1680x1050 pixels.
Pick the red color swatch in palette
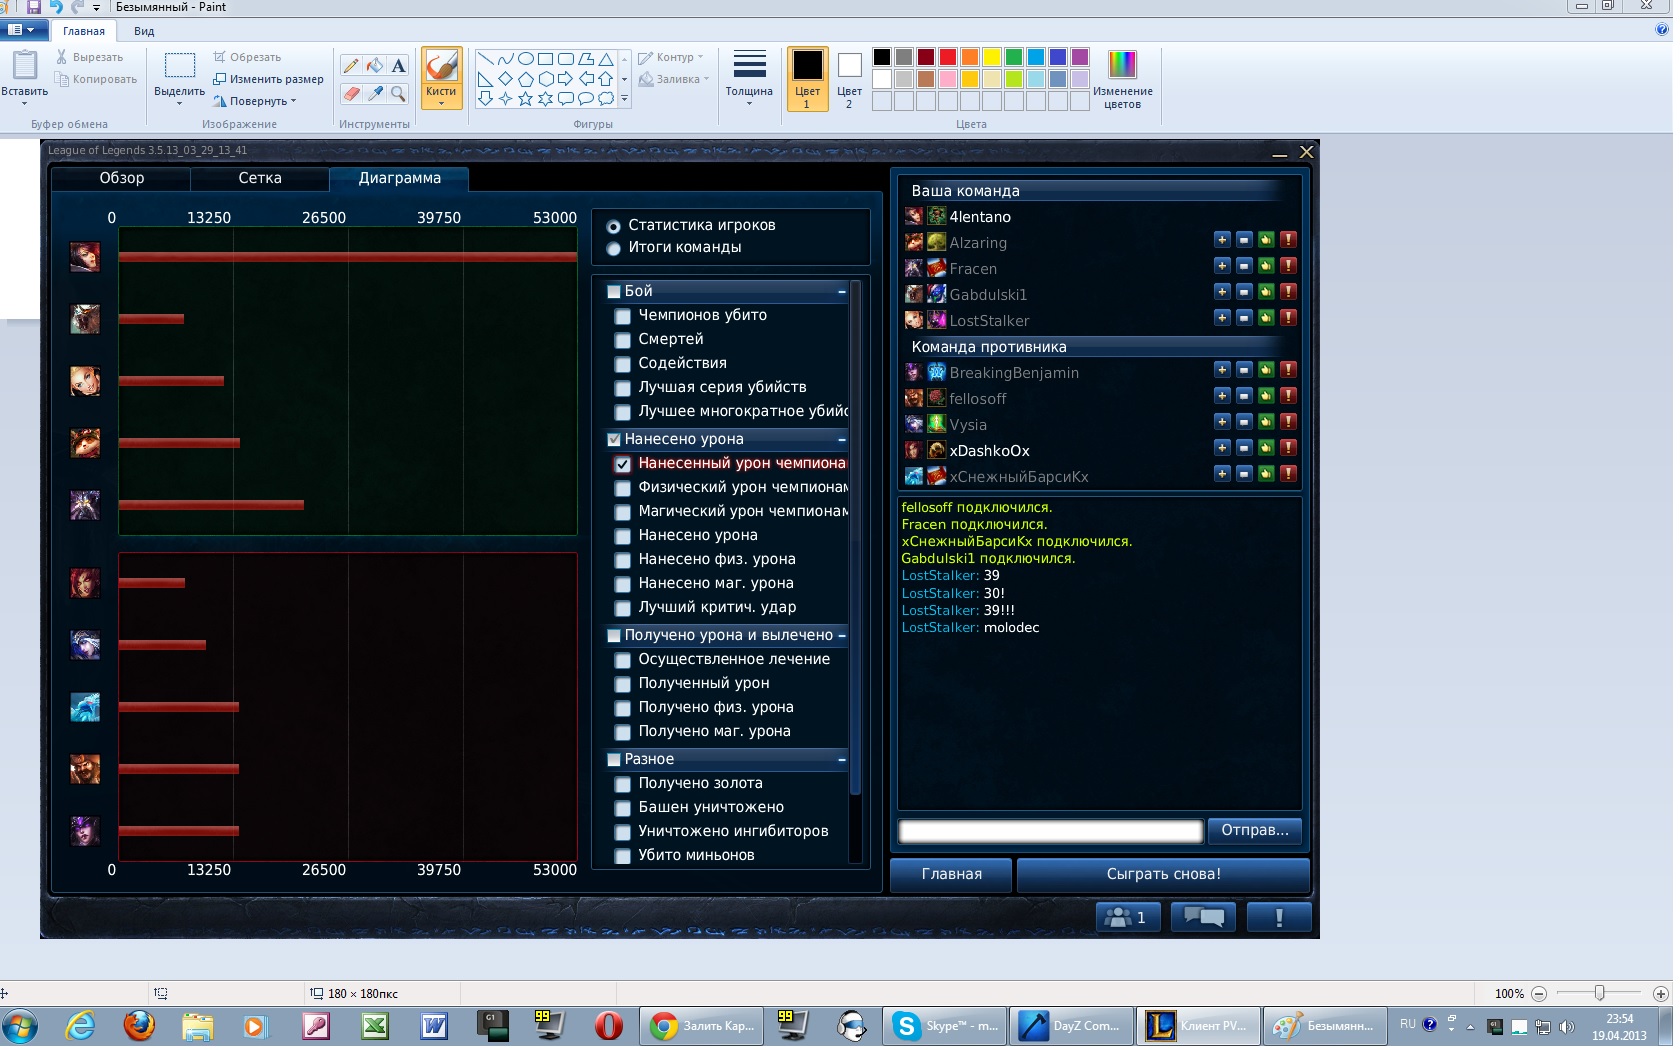pyautogui.click(x=948, y=57)
